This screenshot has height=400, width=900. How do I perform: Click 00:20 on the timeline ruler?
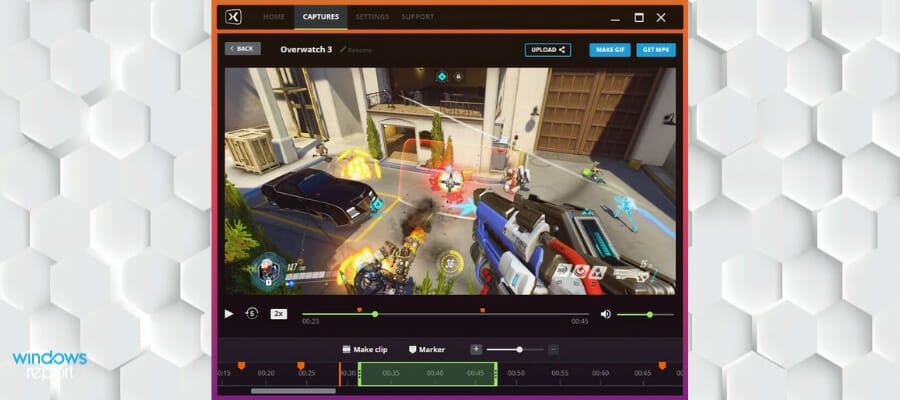[266, 373]
